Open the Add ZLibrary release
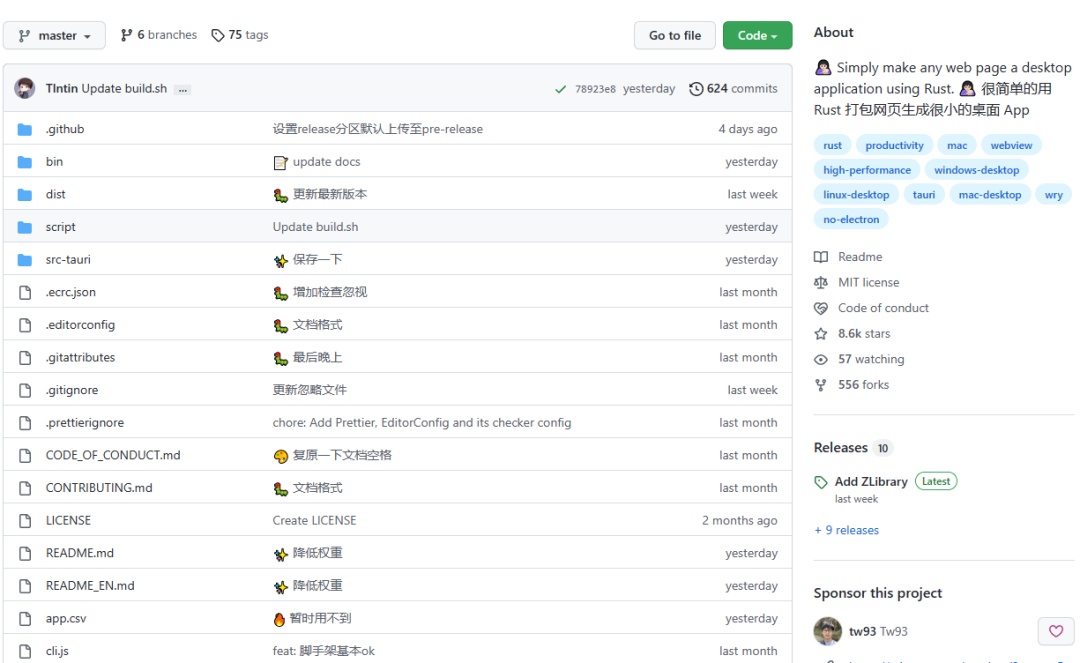This screenshot has width=1080, height=663. coord(869,481)
